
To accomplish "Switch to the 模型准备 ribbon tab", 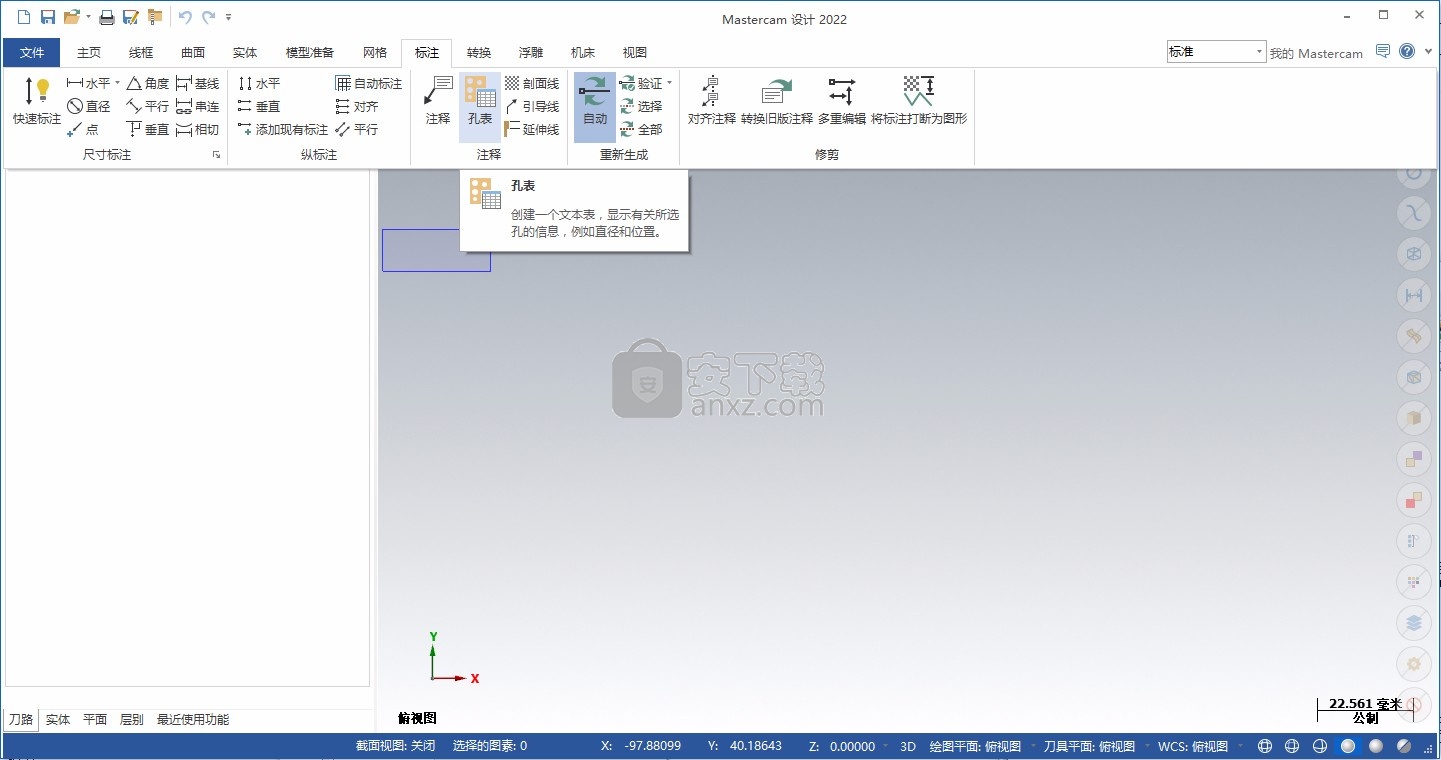I will 310,52.
